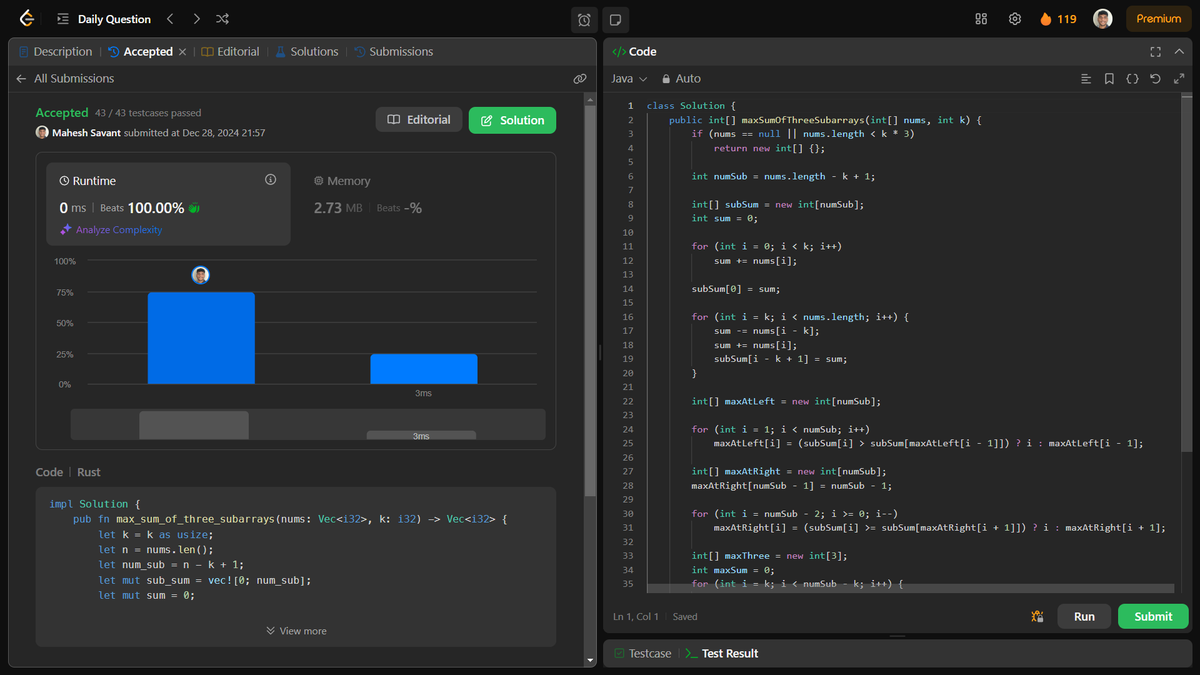Open the Test Result tab
Image resolution: width=1200 pixels, height=675 pixels.
(x=722, y=653)
